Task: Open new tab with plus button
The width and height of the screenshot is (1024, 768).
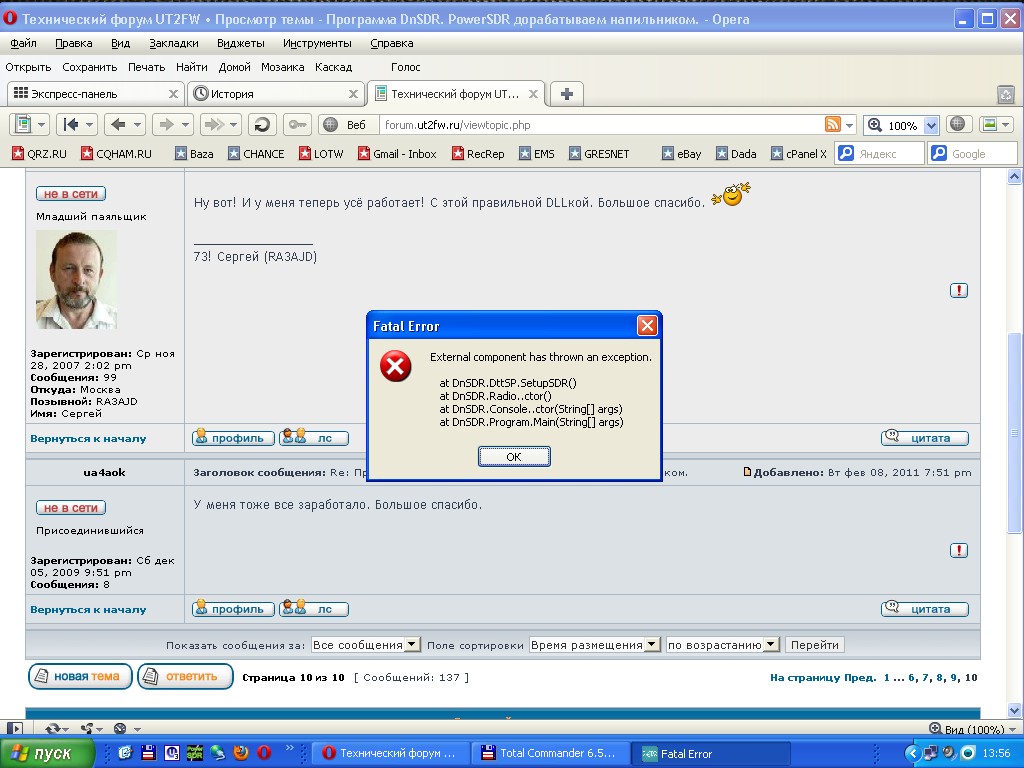Action: pyautogui.click(x=566, y=94)
